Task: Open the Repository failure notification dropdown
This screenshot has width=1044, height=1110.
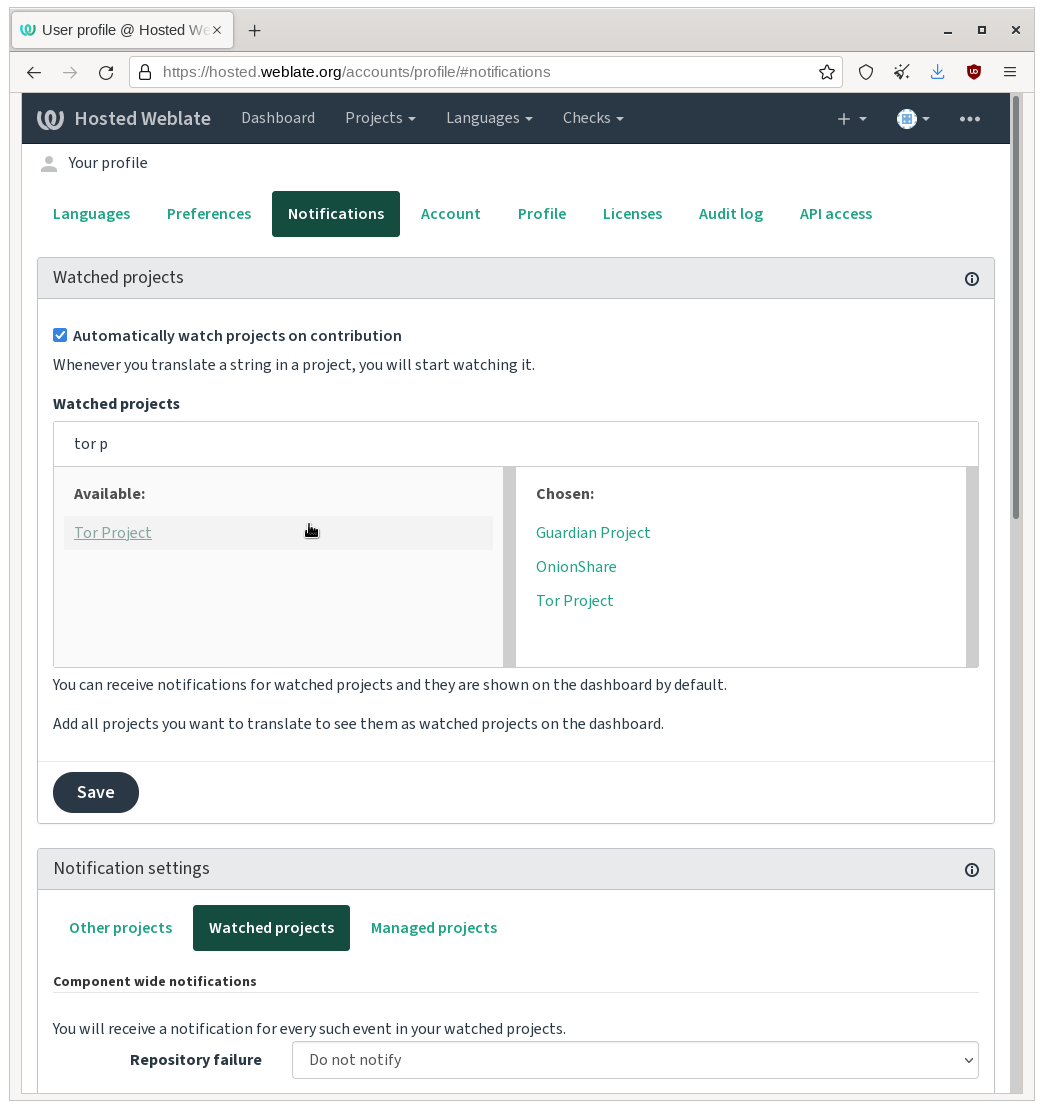Action: click(634, 1059)
